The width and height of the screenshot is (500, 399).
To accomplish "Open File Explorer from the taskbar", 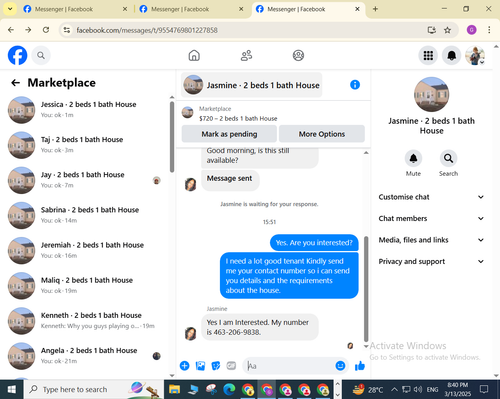I will [174, 389].
